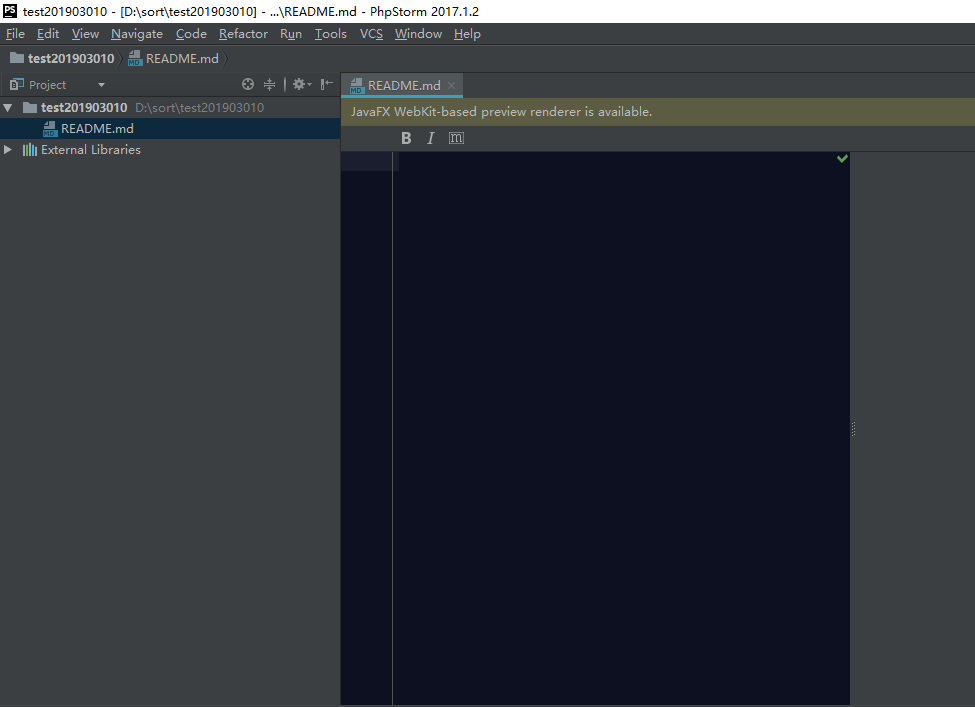This screenshot has width=975, height=707.
Task: Click inside the markdown editor text area
Action: [x=622, y=428]
